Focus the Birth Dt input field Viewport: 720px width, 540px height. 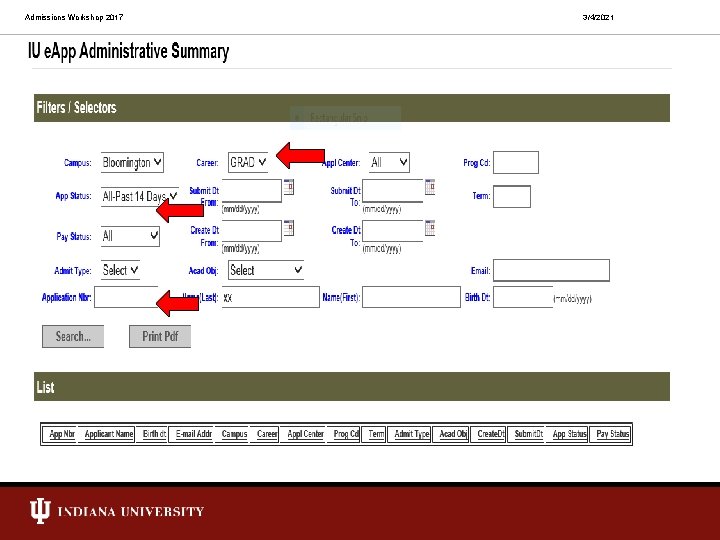(x=523, y=297)
